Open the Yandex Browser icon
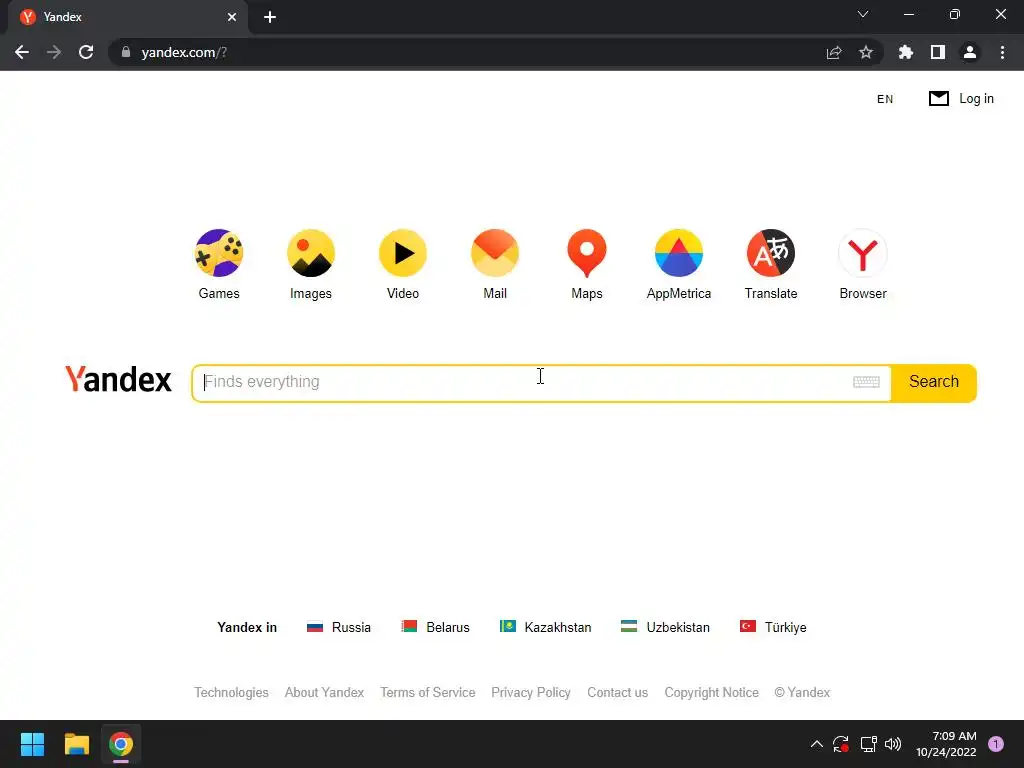The image size is (1024, 768). pyautogui.click(x=863, y=253)
